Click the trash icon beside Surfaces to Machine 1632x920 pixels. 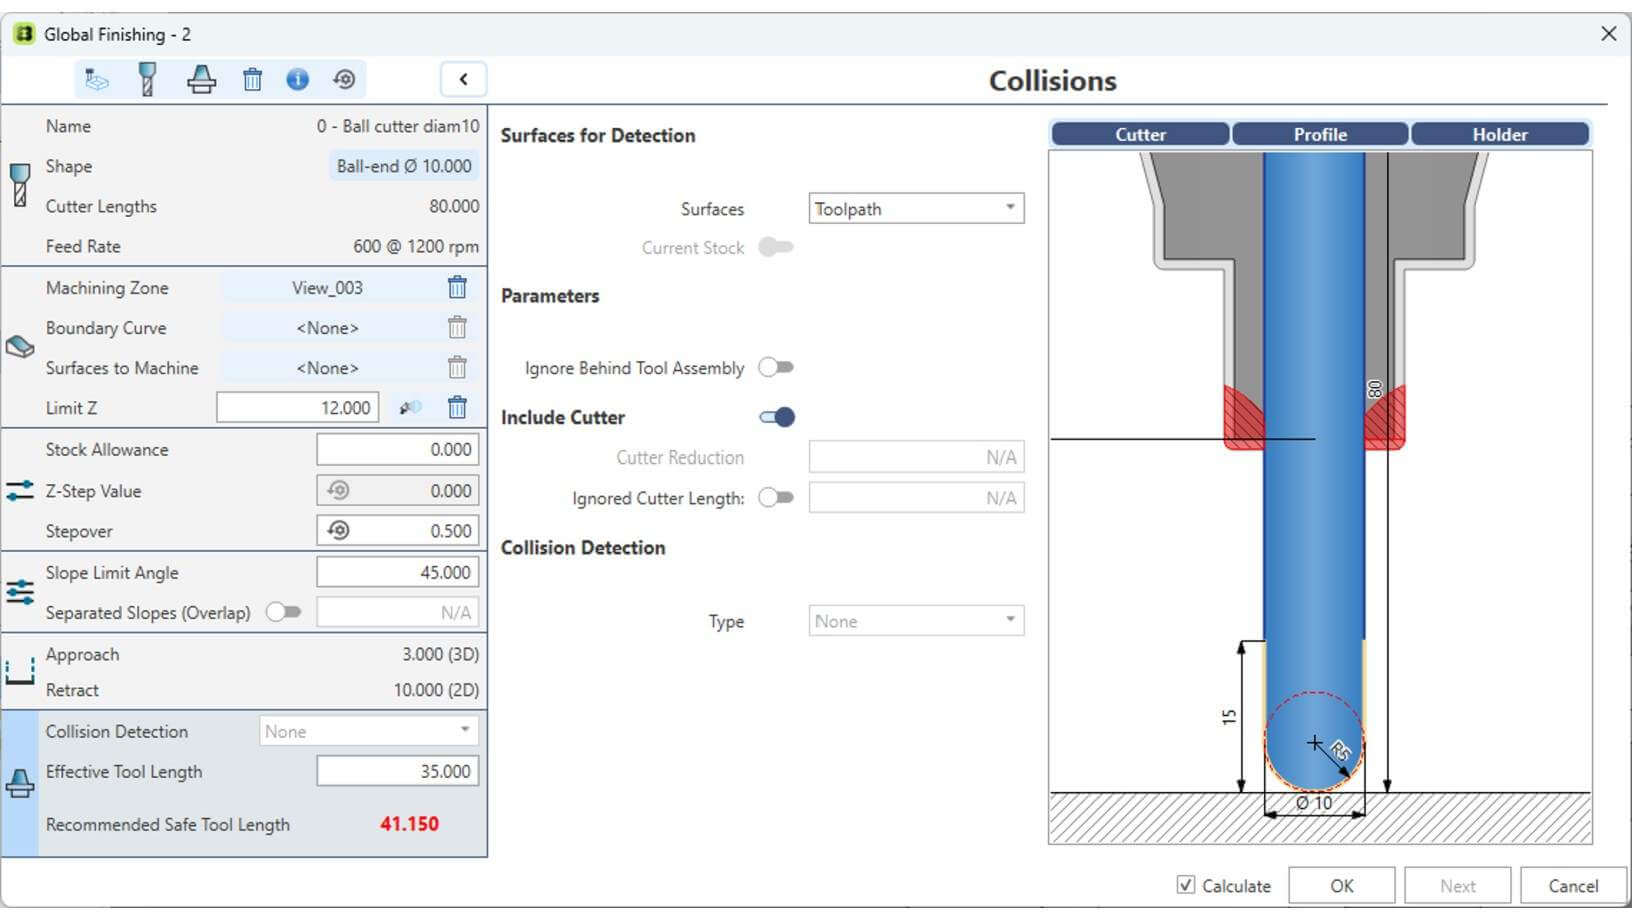click(x=457, y=368)
